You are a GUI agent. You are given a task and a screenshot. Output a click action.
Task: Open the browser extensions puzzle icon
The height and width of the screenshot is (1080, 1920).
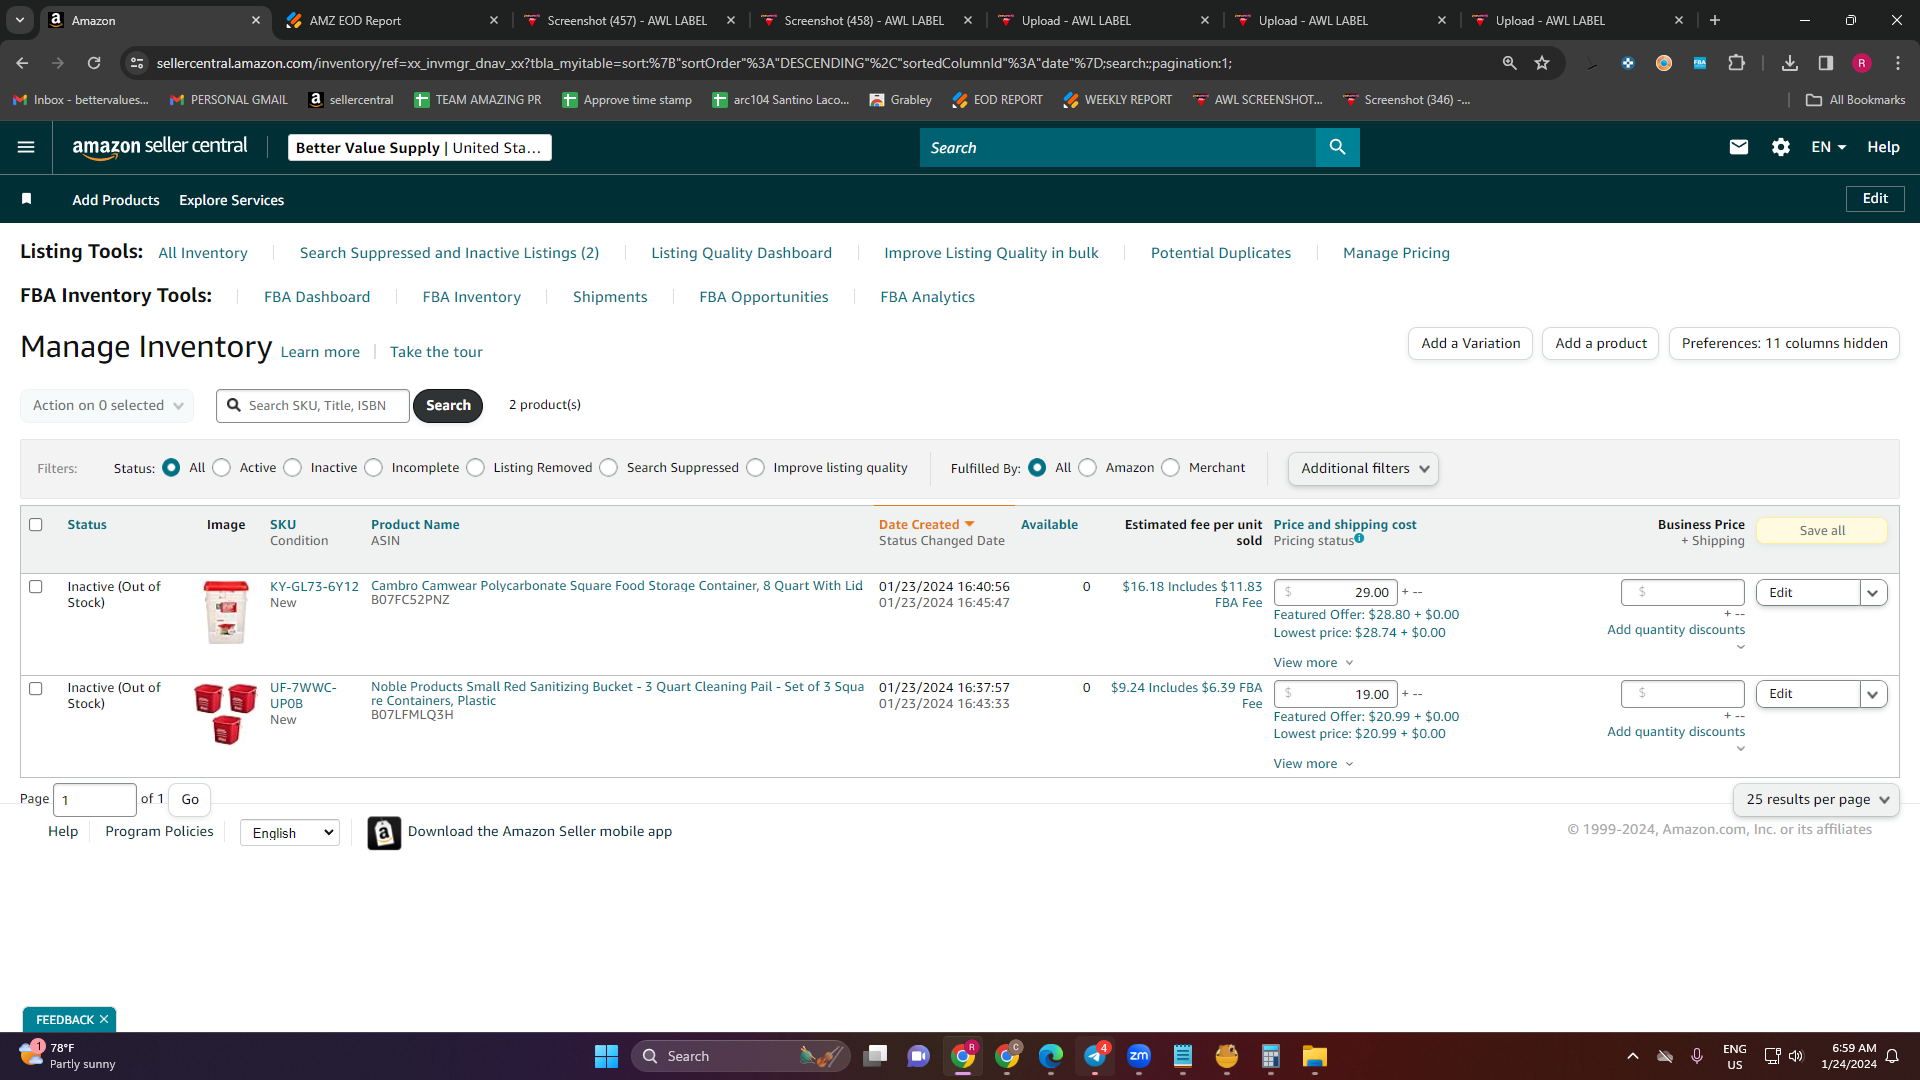click(x=1737, y=63)
